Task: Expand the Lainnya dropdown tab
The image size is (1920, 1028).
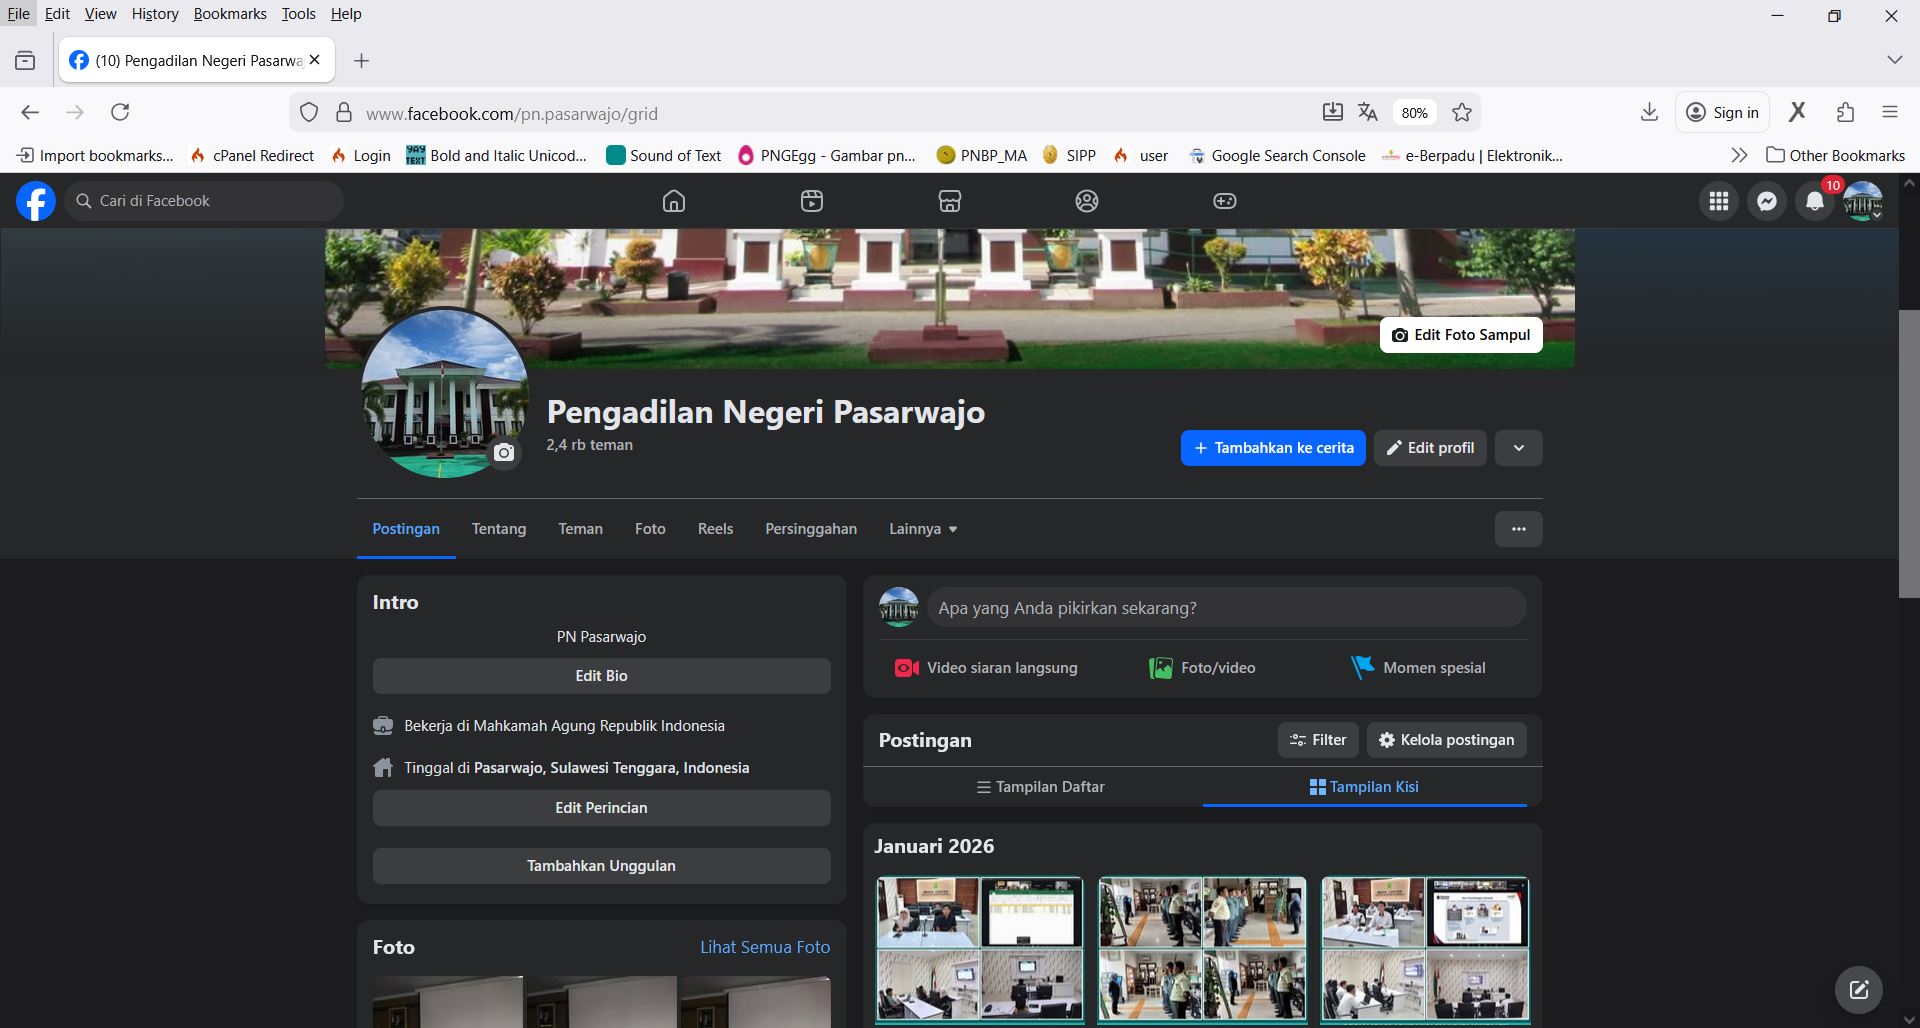Action: 923,529
